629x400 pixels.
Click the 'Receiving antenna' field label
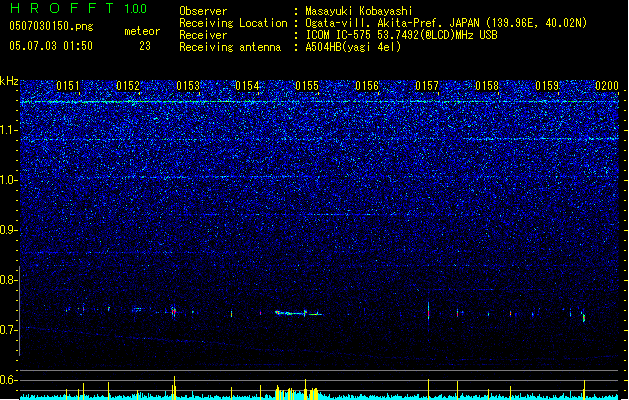pos(230,47)
